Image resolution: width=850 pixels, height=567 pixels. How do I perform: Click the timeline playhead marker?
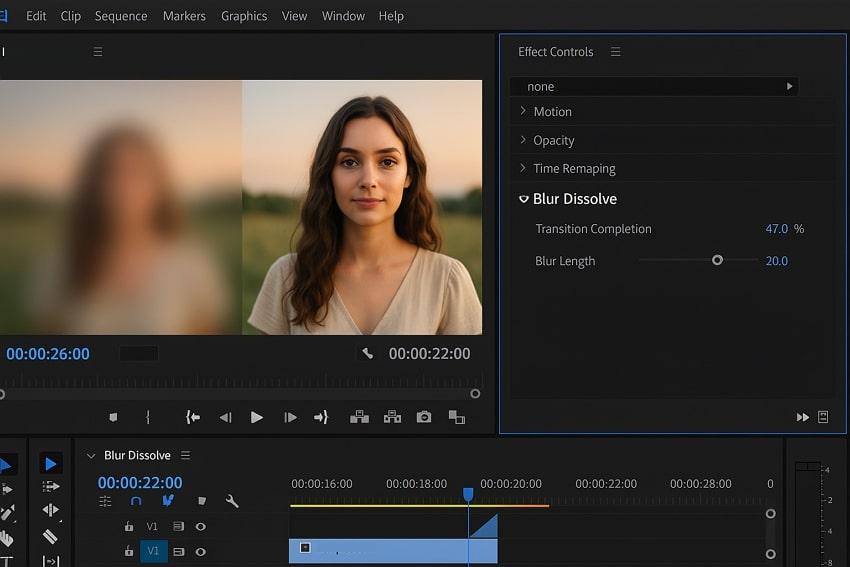[x=468, y=494]
